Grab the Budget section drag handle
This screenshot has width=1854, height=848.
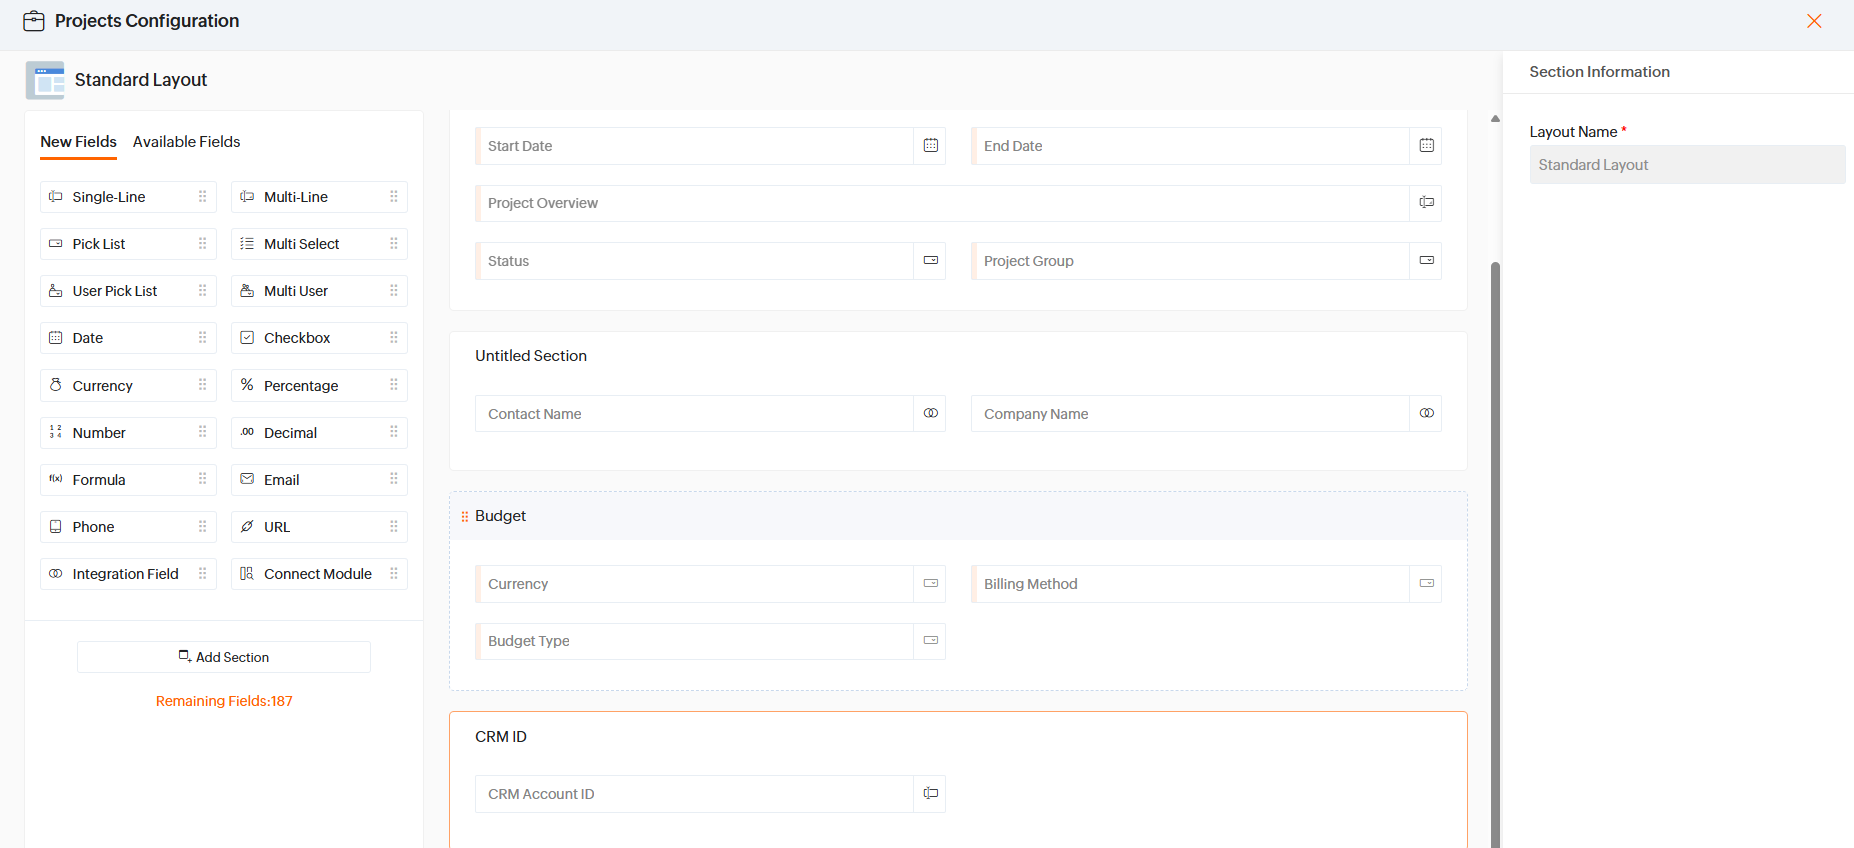coord(464,516)
